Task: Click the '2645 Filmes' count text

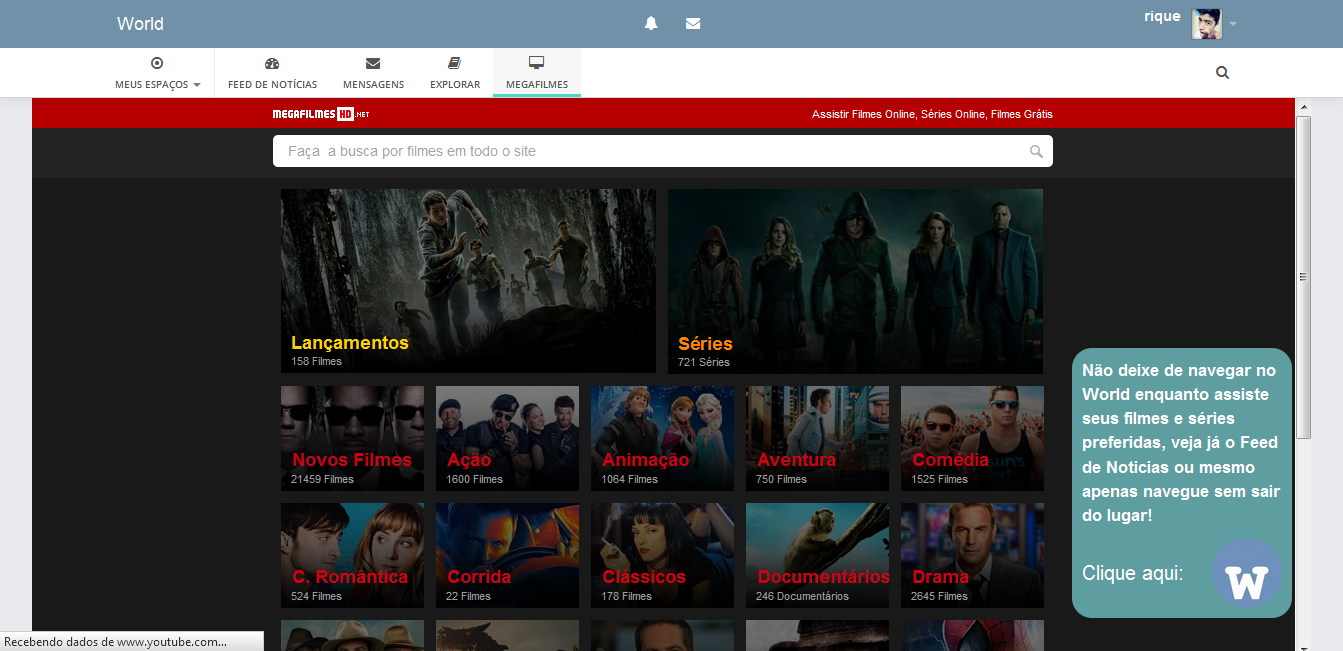Action: (x=939, y=596)
